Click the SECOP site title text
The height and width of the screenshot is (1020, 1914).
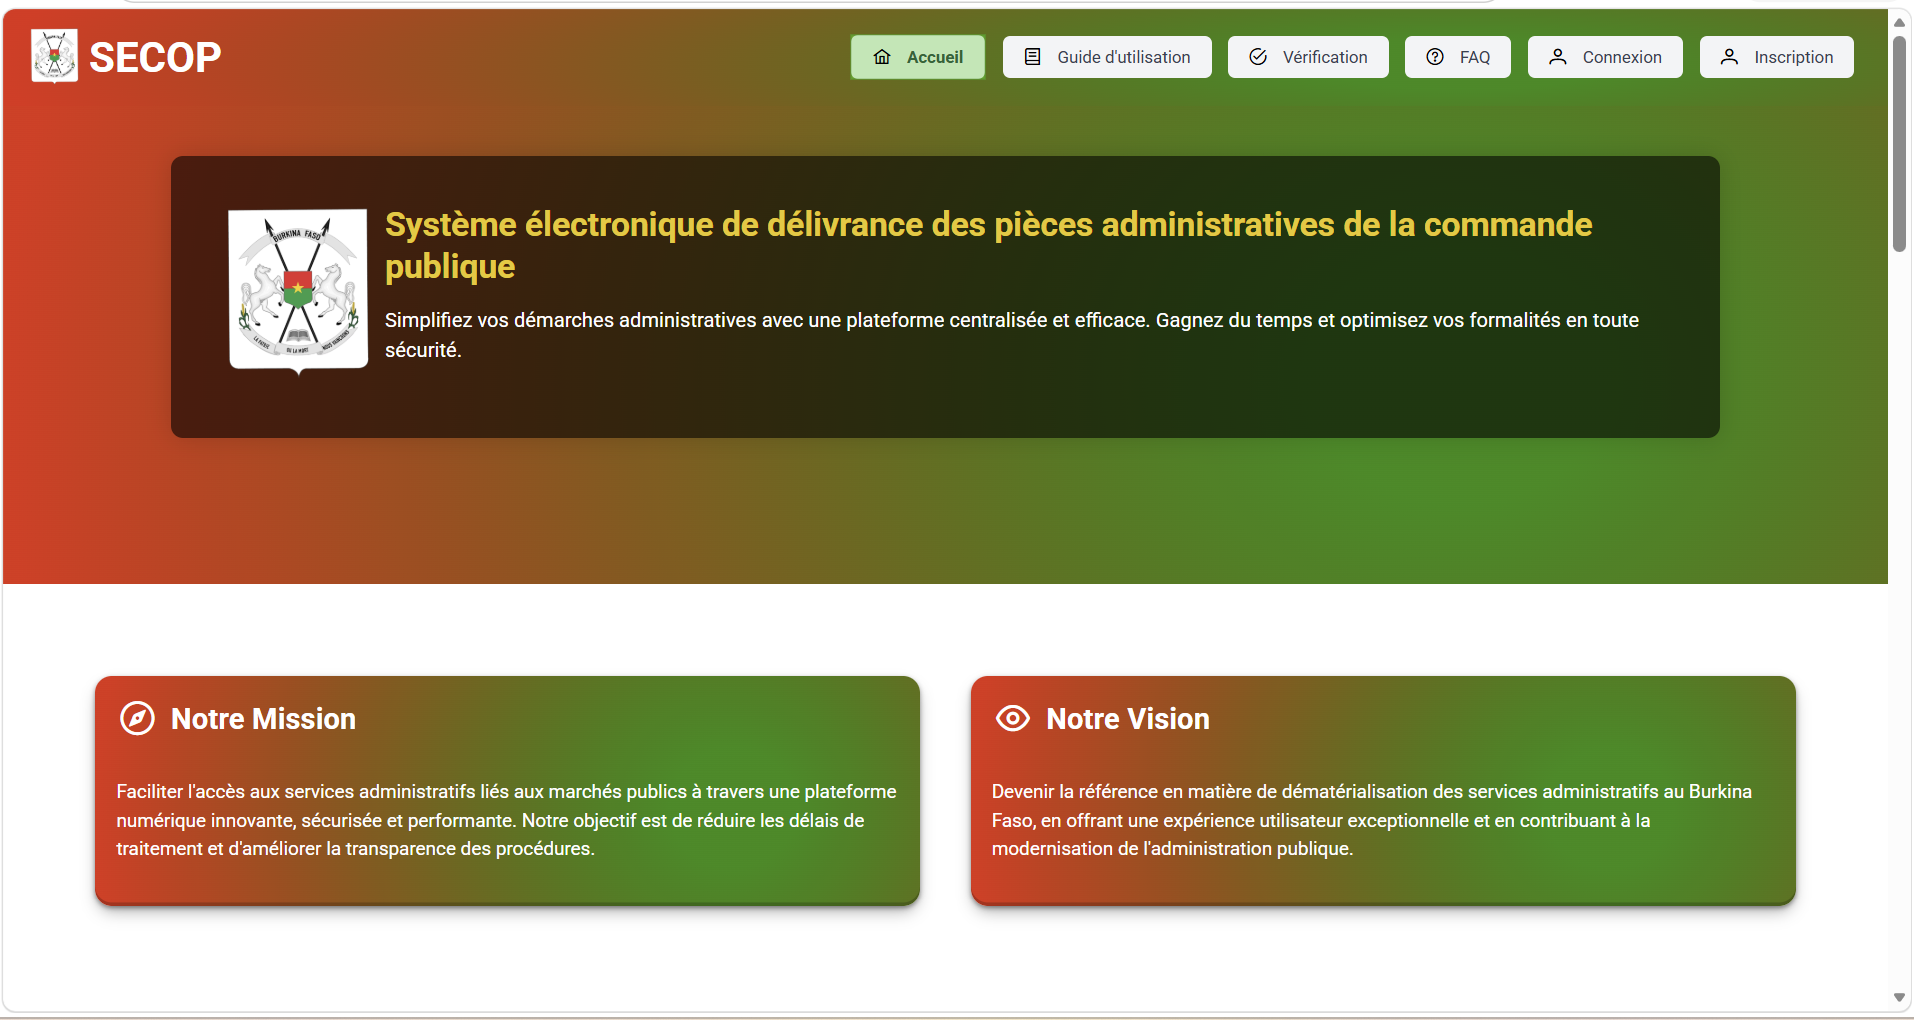tap(155, 57)
